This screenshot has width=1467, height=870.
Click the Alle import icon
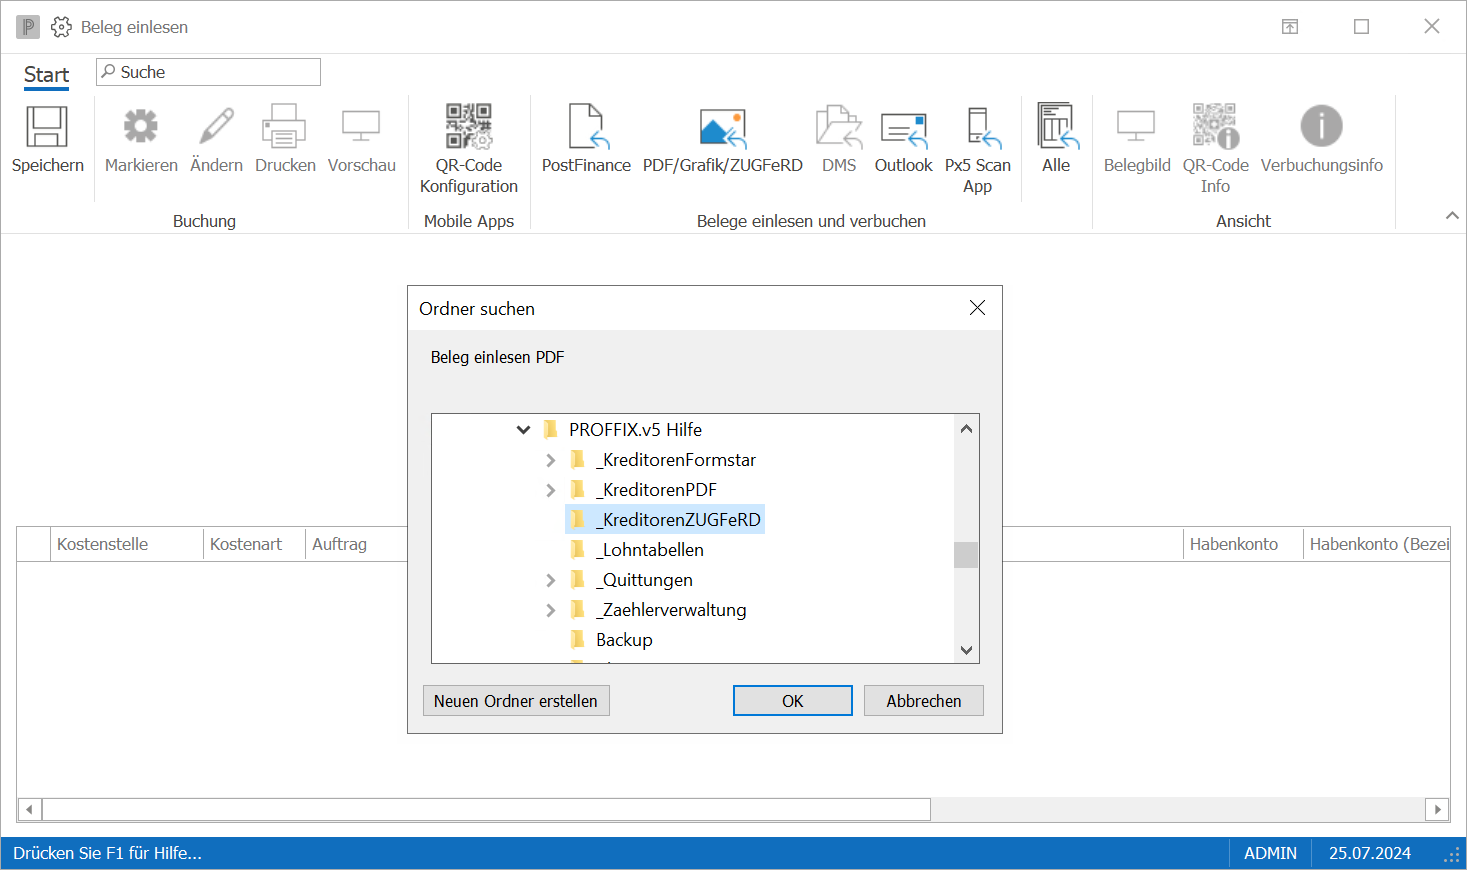1056,126
